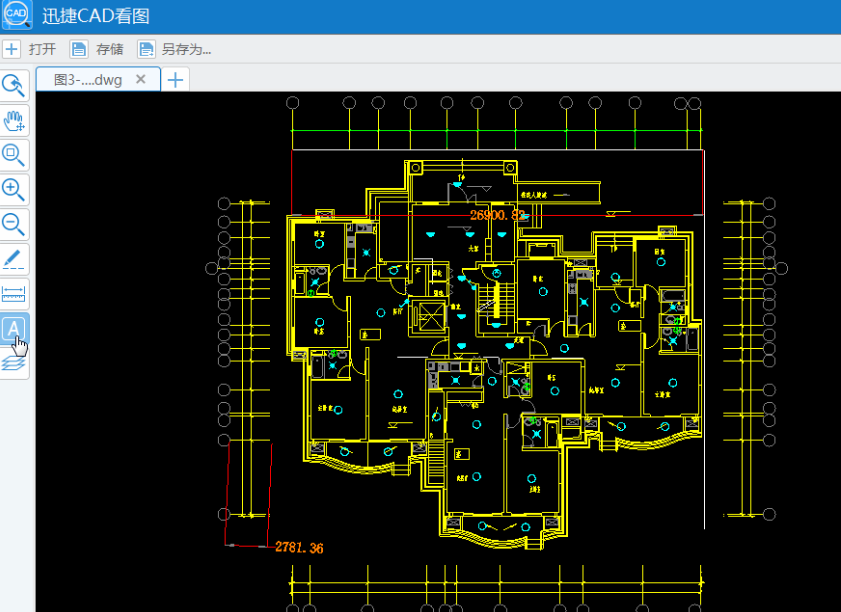Click the 迅捷CAD app logo icon
Image resolution: width=841 pixels, height=612 pixels.
click(x=17, y=14)
